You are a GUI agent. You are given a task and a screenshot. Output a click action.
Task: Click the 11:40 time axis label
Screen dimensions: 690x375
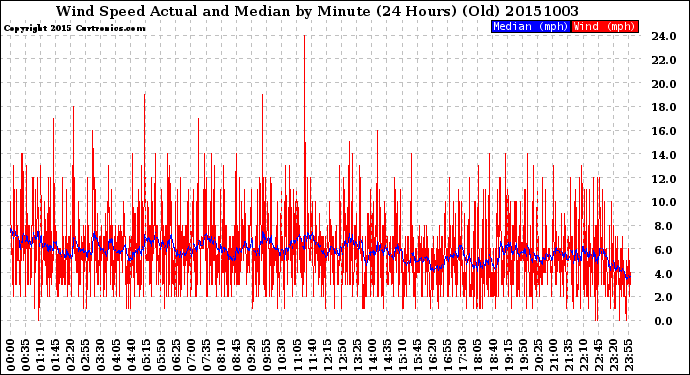click(312, 355)
